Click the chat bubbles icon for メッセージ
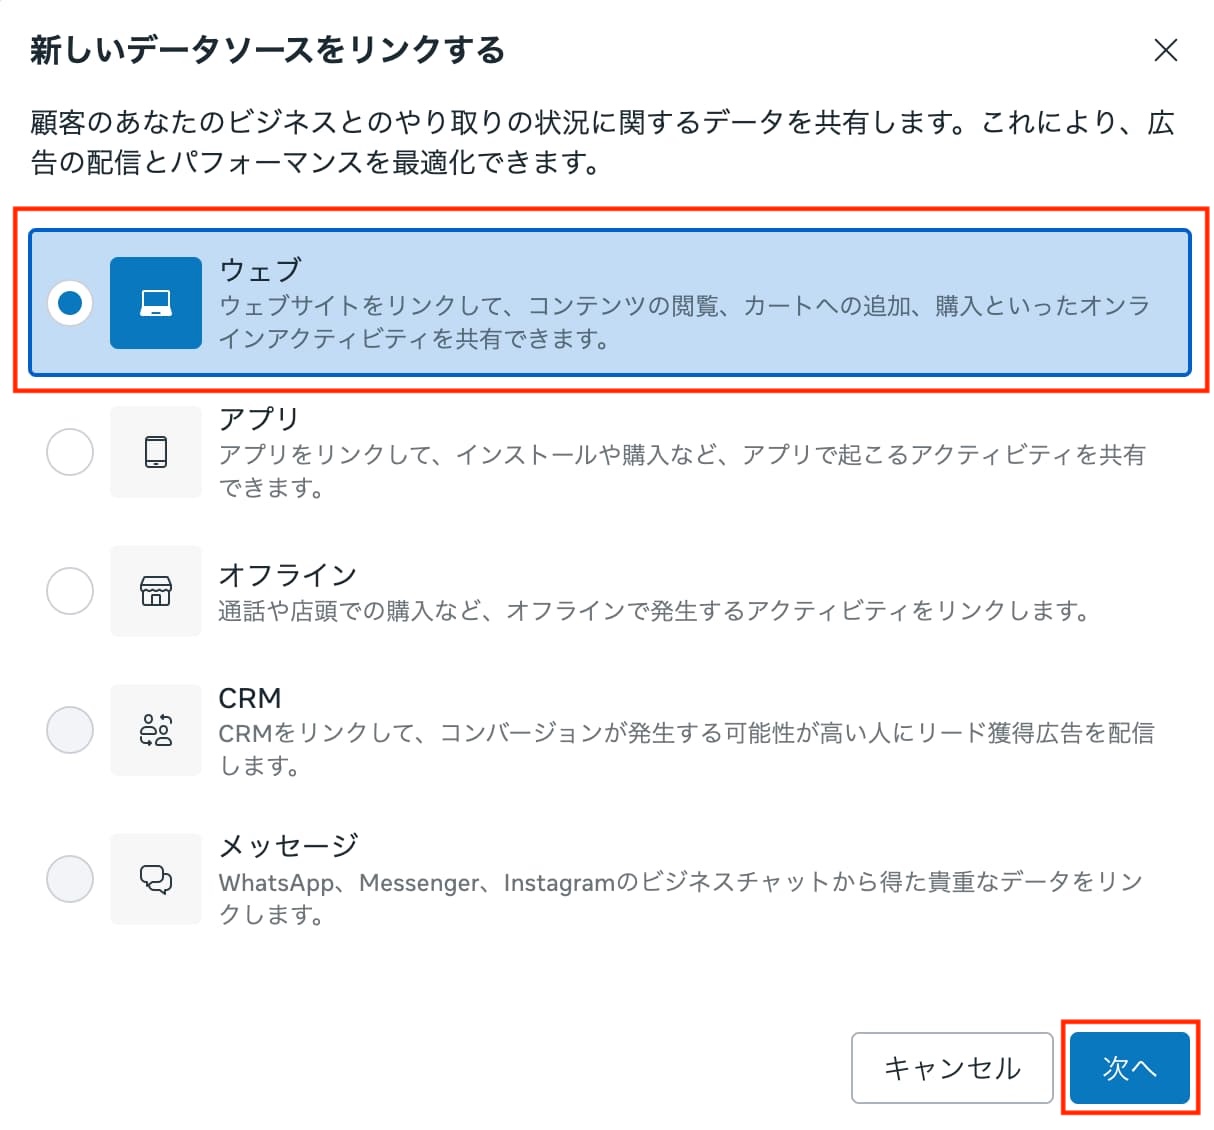The width and height of the screenshot is (1214, 1130). pos(156,879)
